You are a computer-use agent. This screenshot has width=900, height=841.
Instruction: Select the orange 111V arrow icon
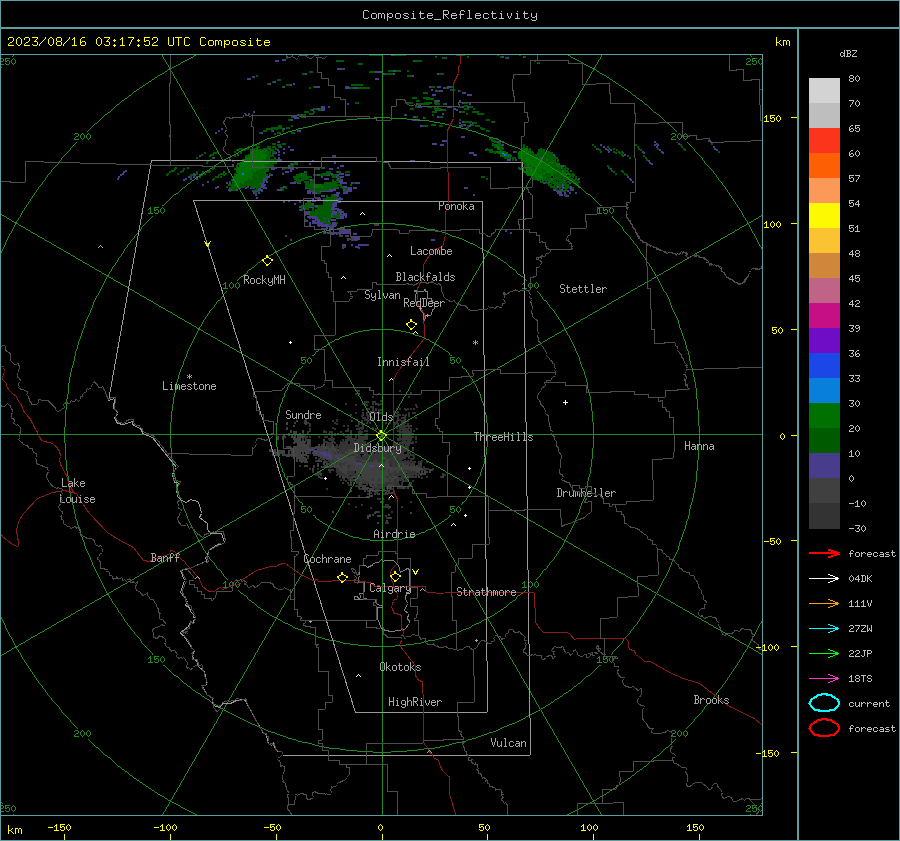click(x=824, y=603)
